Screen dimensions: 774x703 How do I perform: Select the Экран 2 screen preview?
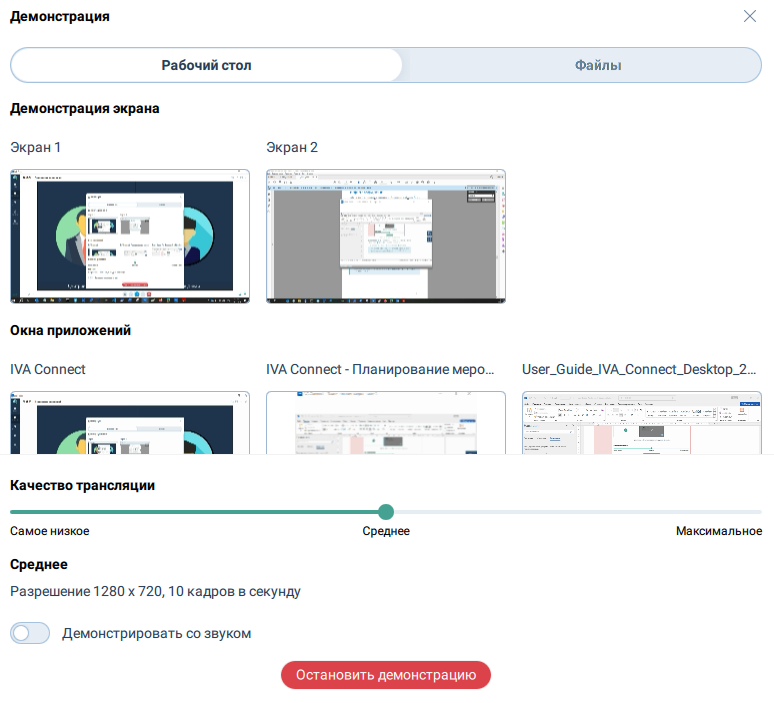386,236
